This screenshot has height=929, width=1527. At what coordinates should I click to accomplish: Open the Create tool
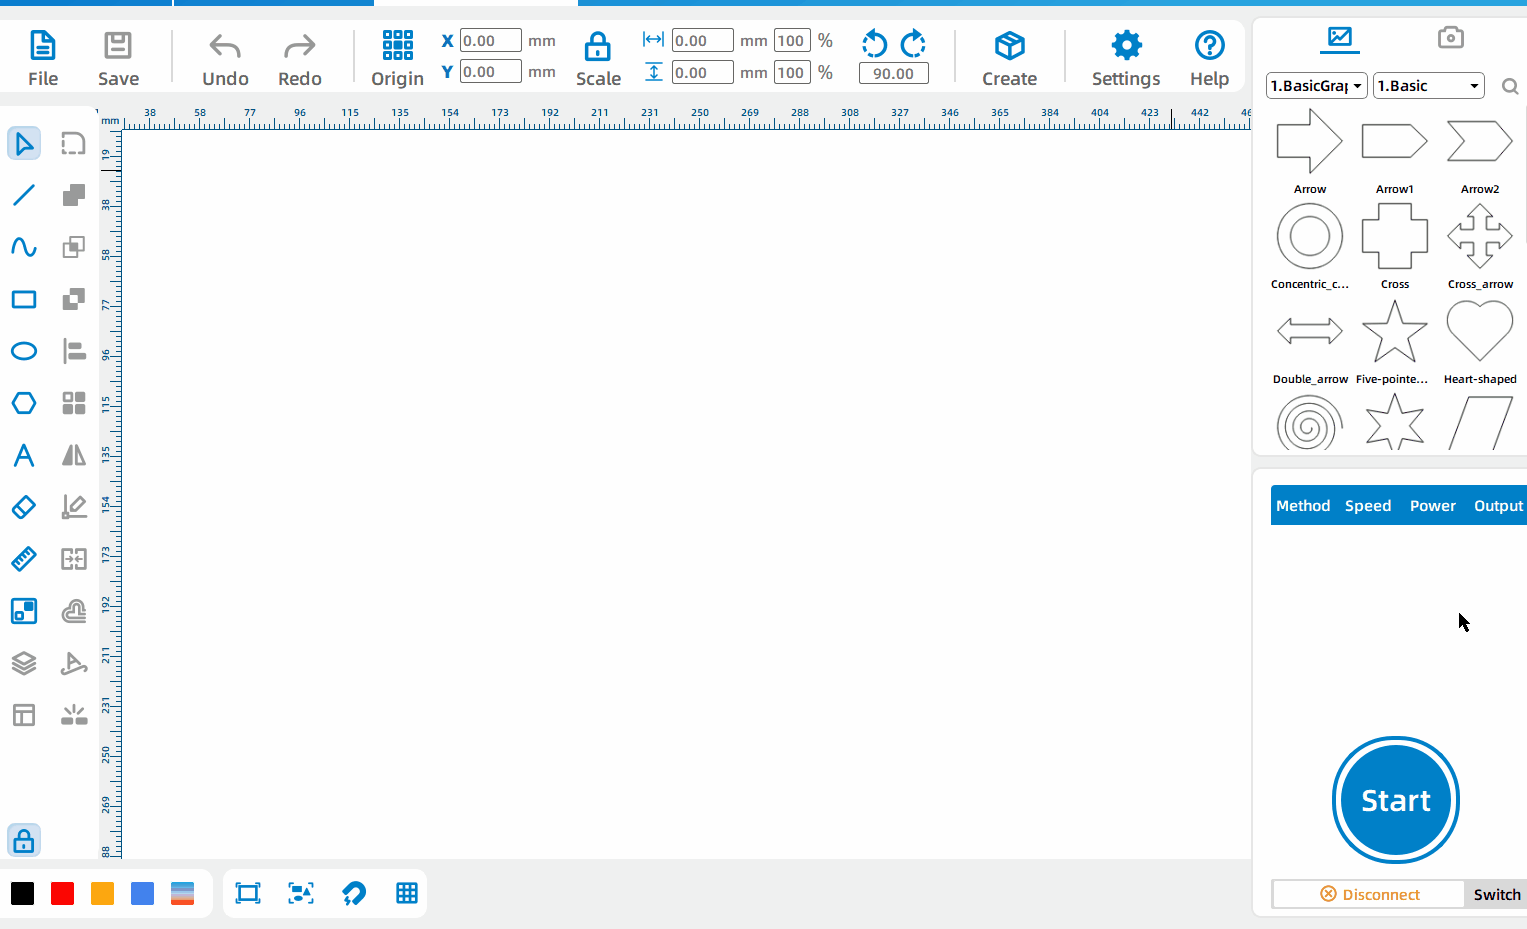pos(1009,58)
